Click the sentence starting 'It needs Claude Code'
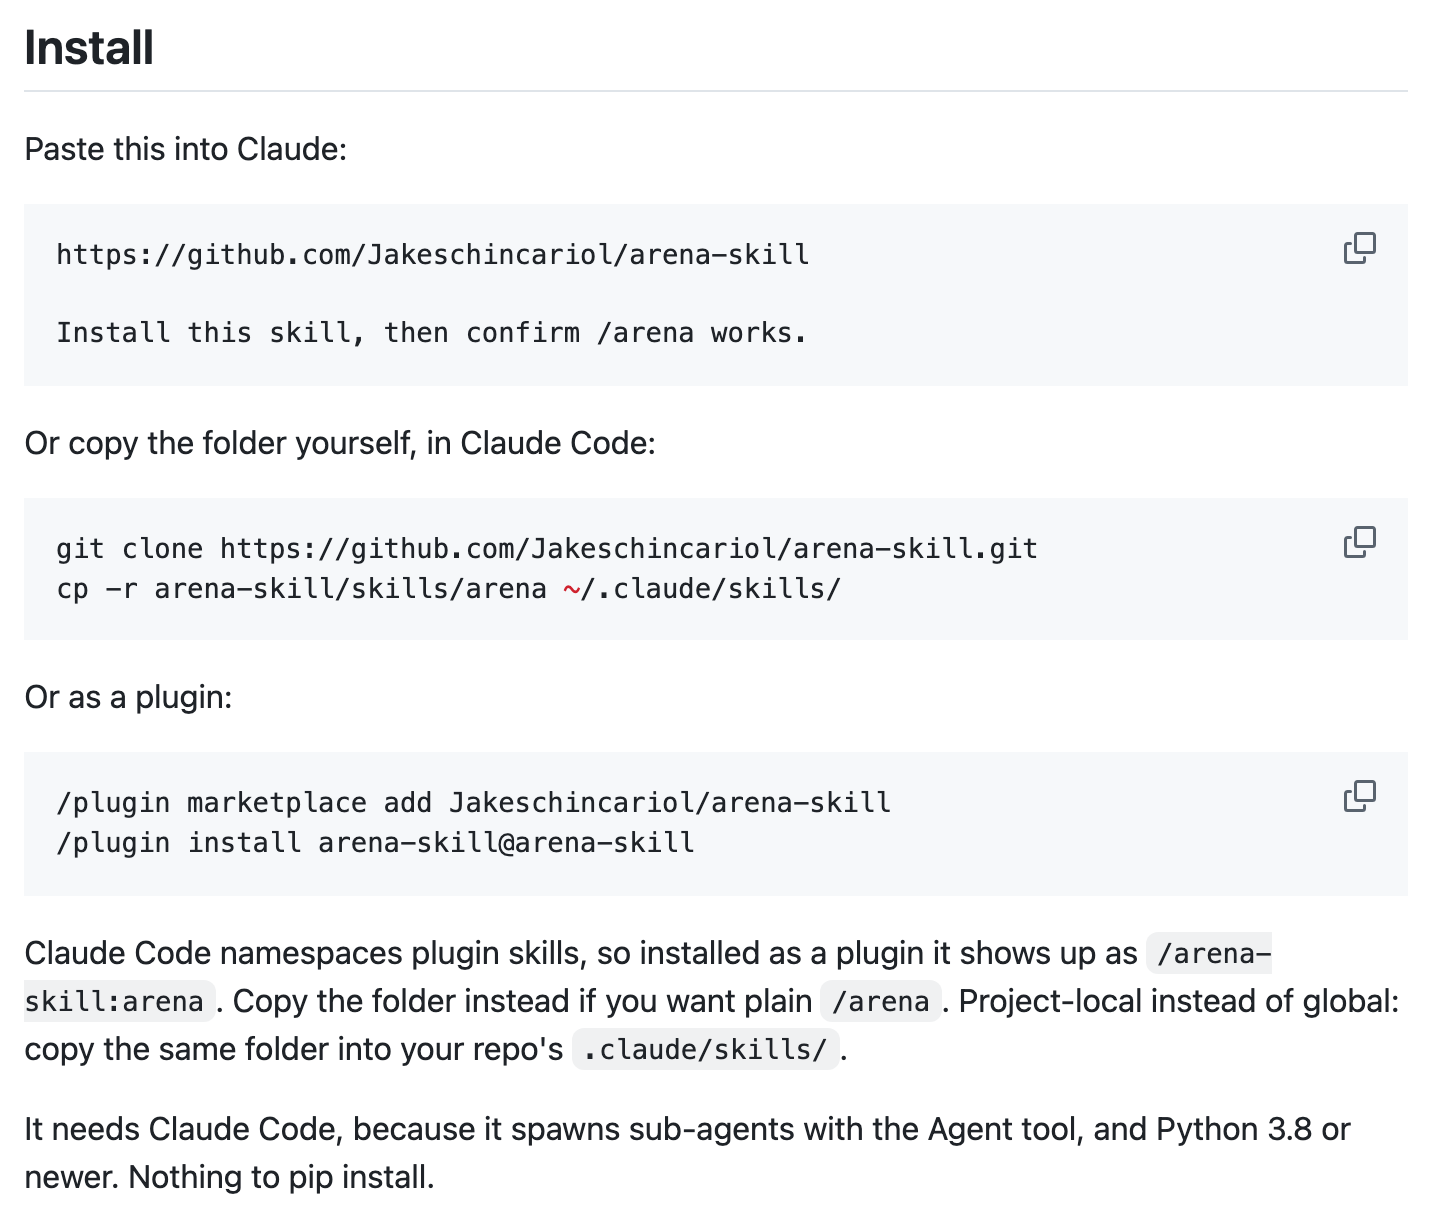This screenshot has height=1232, width=1432. [687, 1153]
